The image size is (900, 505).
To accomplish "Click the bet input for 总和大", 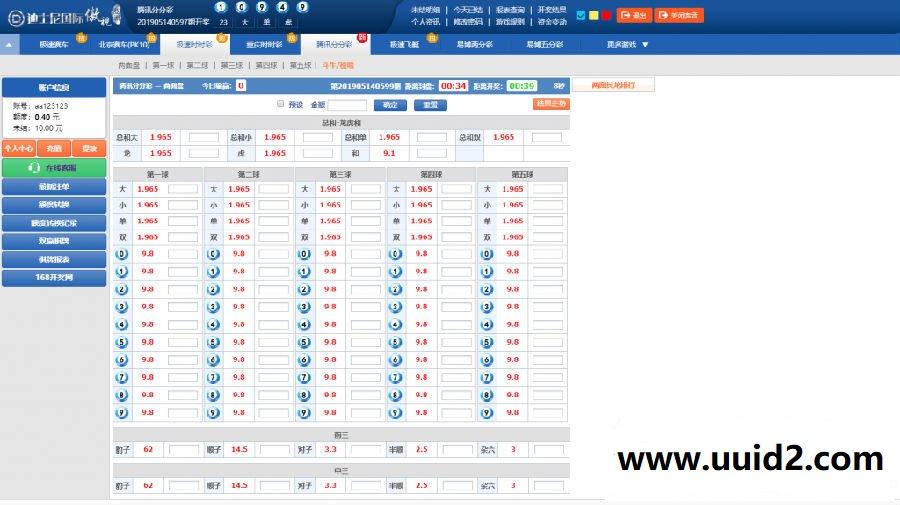I will [204, 137].
